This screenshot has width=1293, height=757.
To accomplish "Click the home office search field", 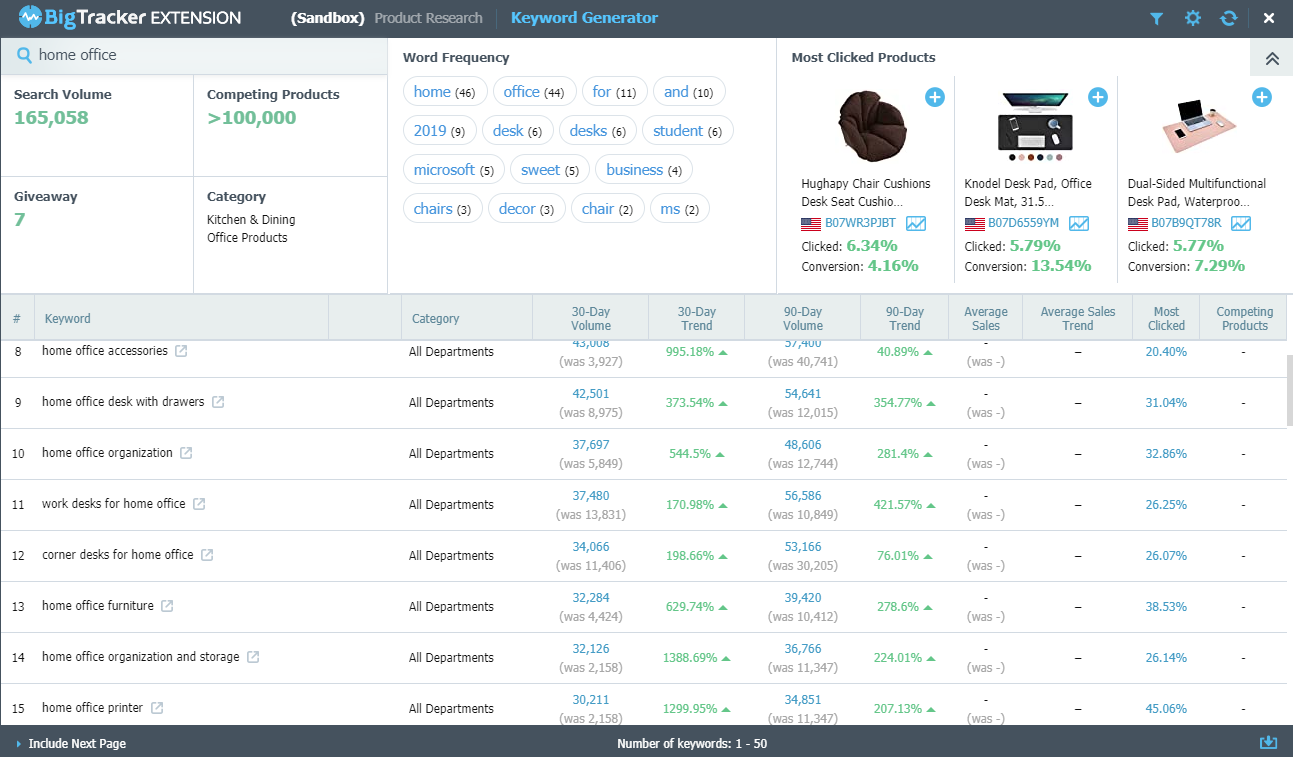I will (x=194, y=56).
